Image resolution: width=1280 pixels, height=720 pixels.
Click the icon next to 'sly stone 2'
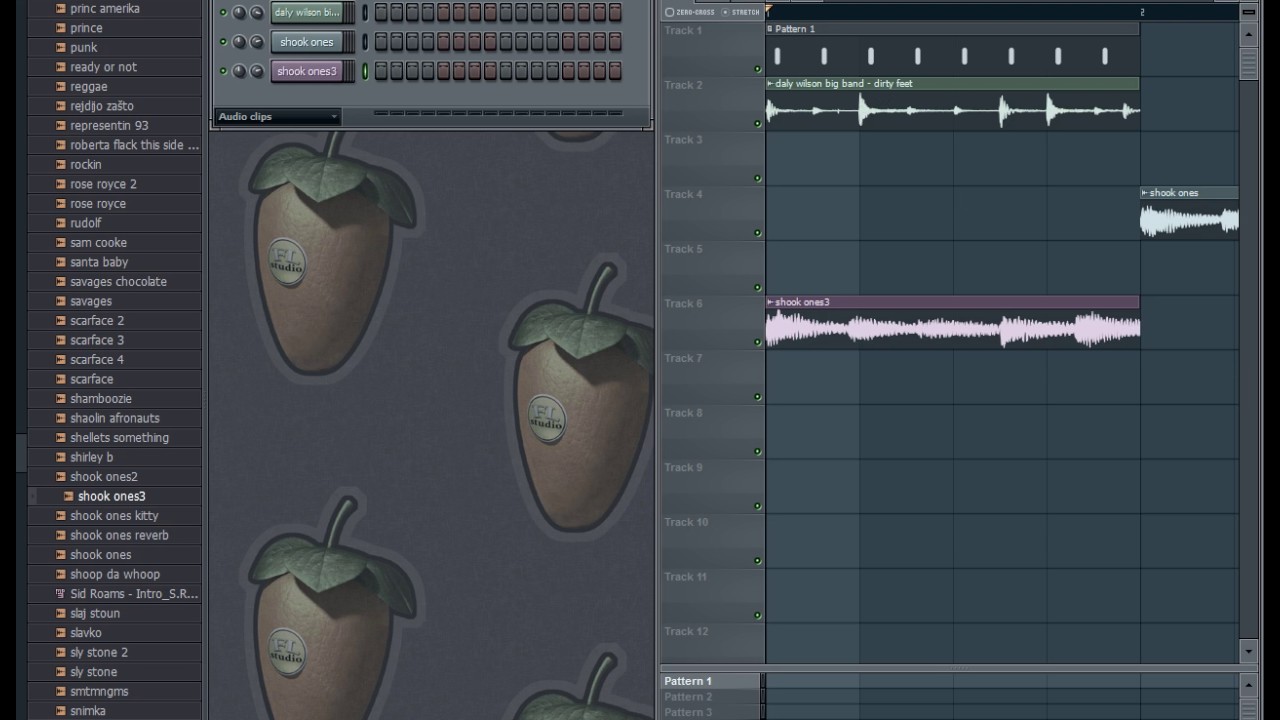click(60, 652)
